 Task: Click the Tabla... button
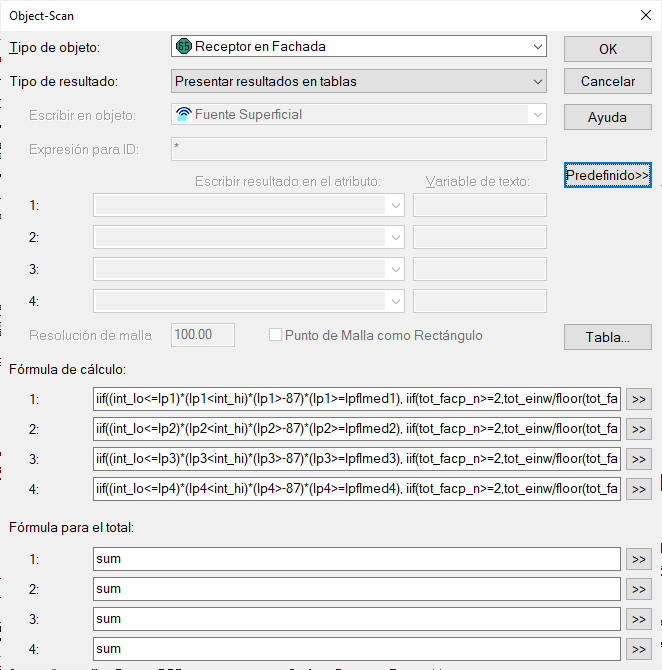pyautogui.click(x=608, y=337)
